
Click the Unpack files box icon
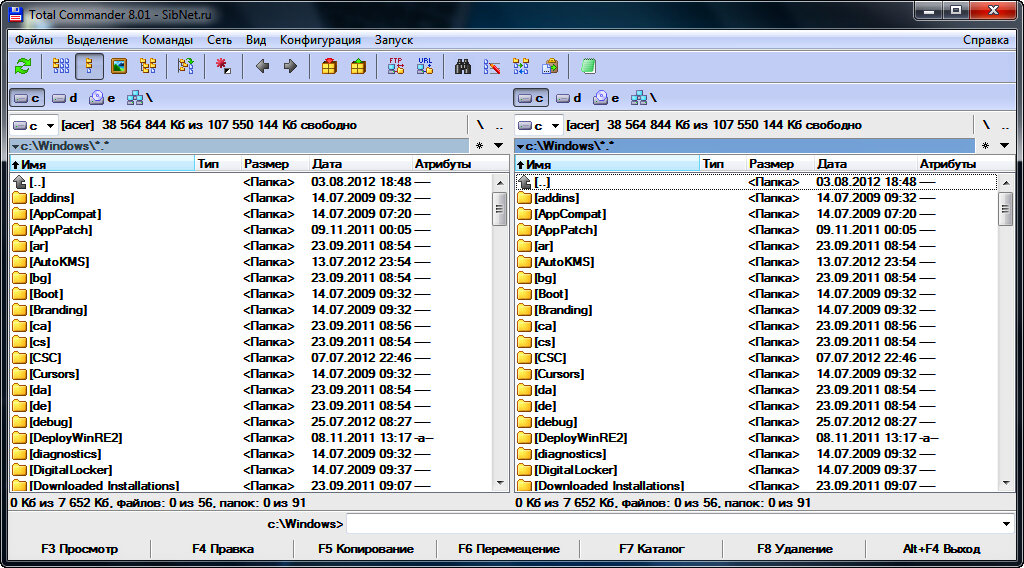(x=358, y=67)
